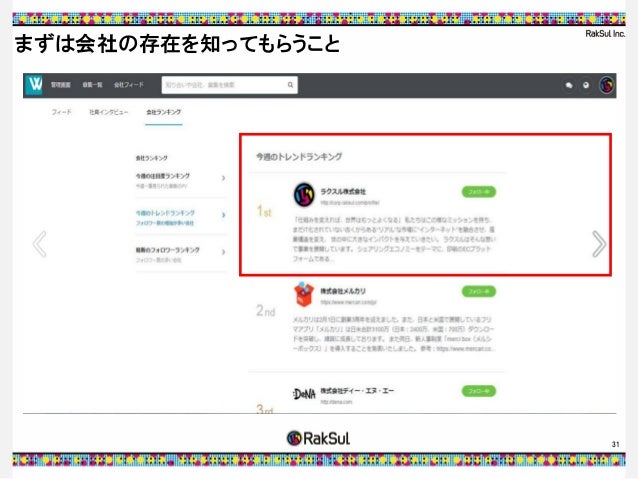Viewport: 638px width, 479px height.
Task: Open 募集一覧 in the top navigation
Action: [92, 85]
